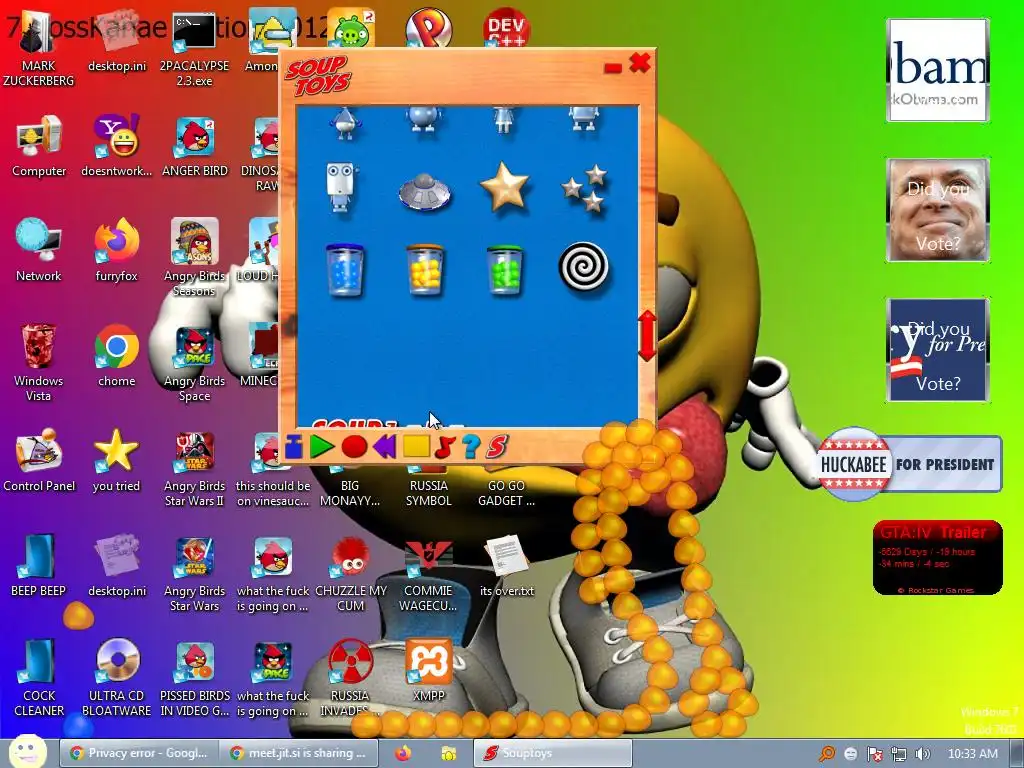
Task: Choose the yellow balls bin toy
Action: tap(424, 270)
